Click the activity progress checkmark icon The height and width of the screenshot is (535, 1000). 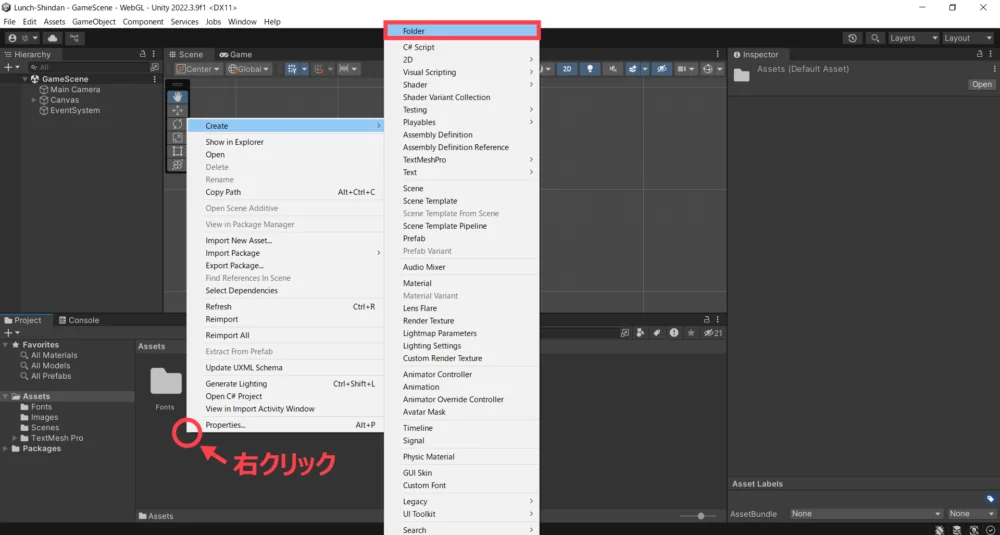[990, 529]
